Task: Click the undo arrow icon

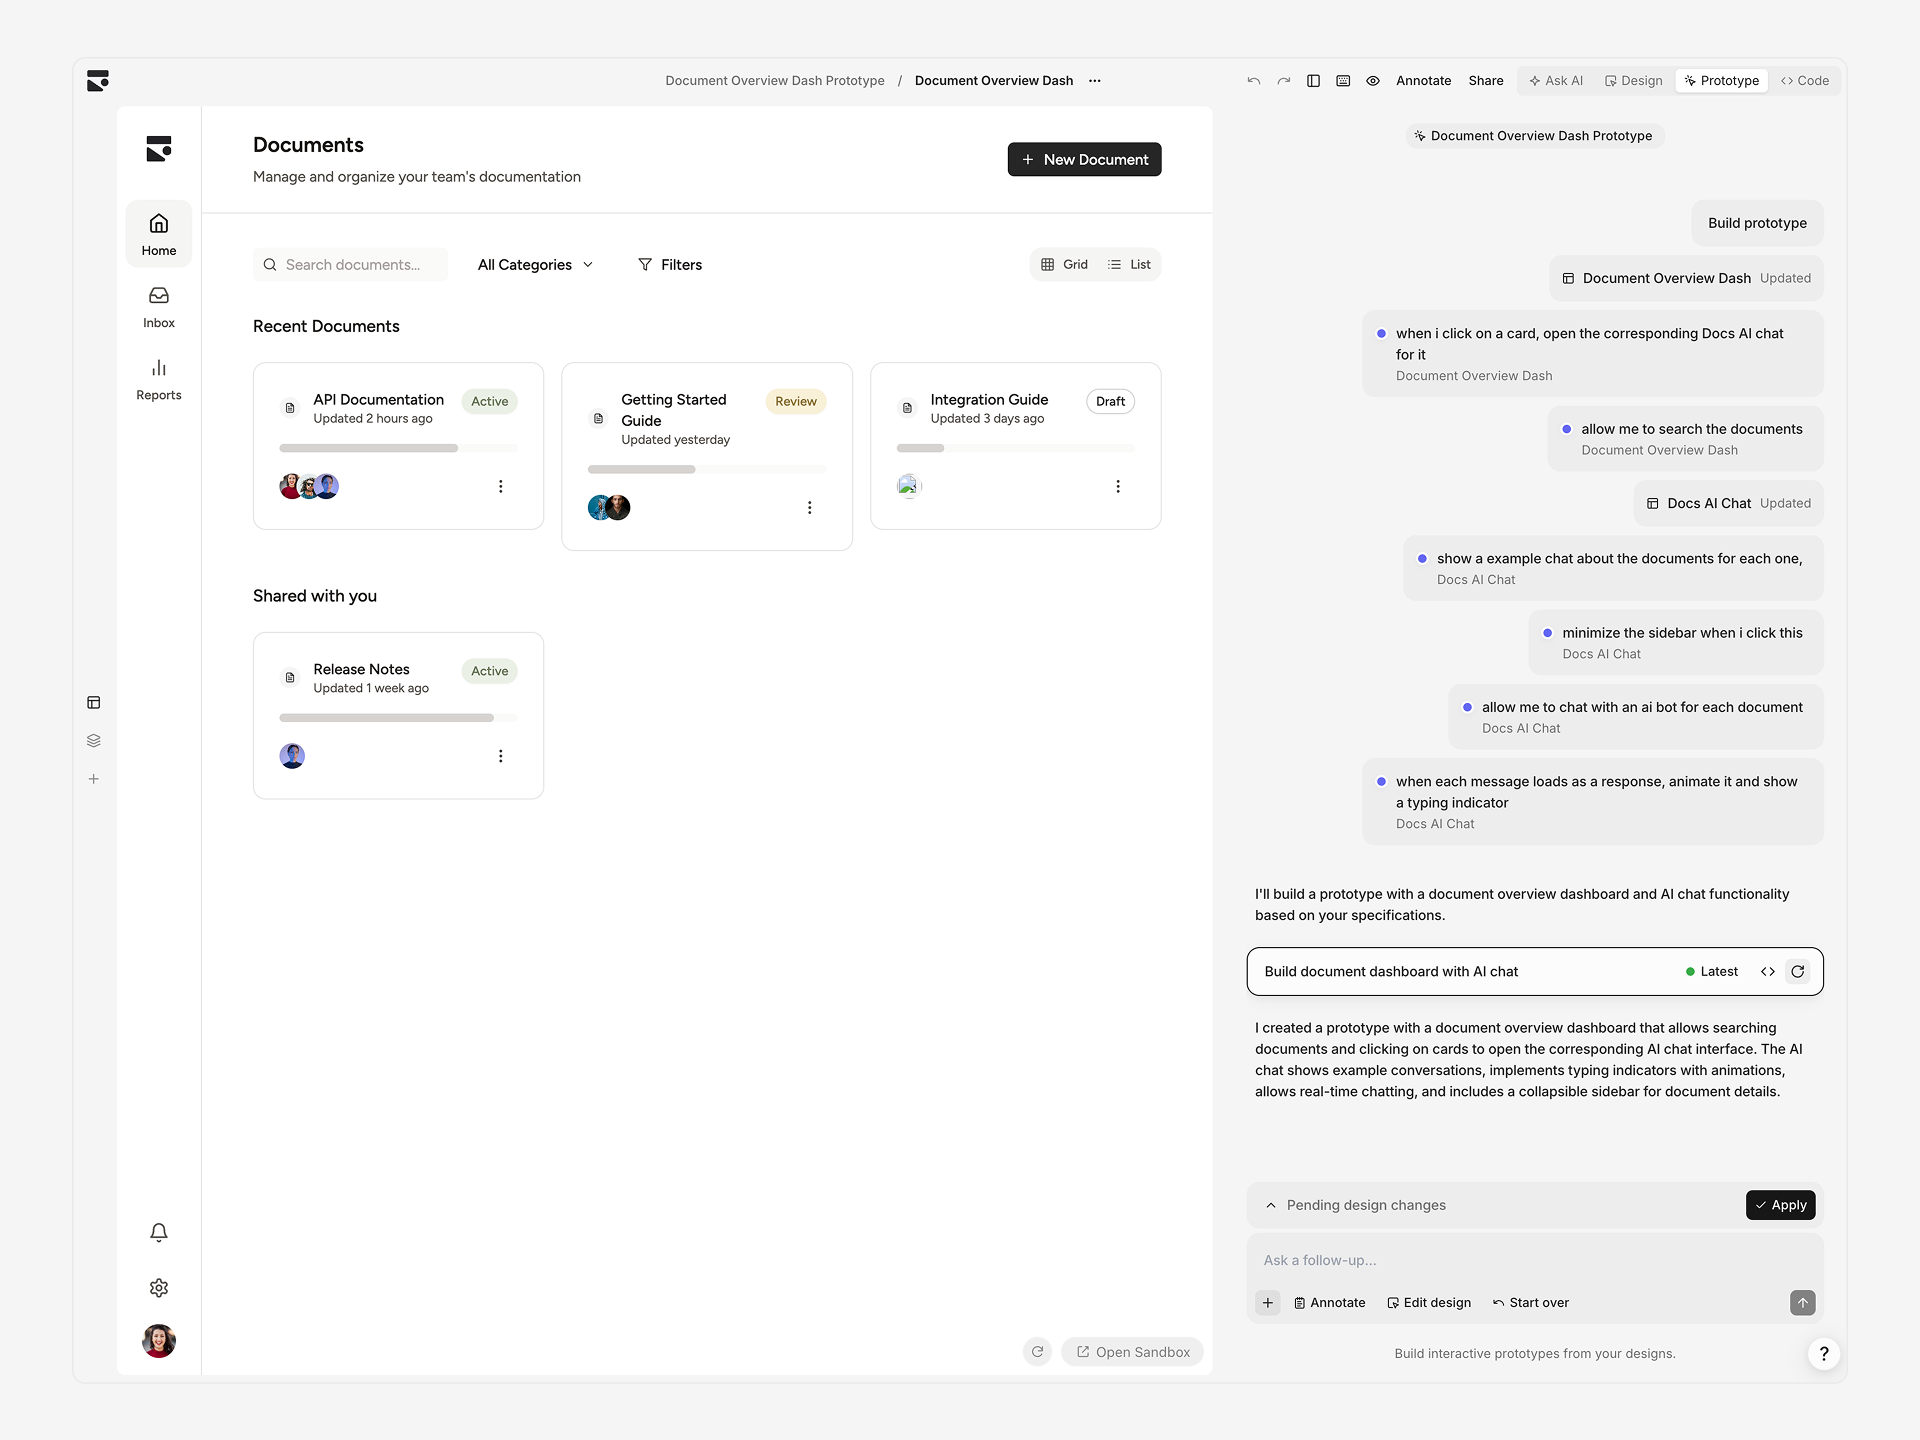Action: (1253, 81)
